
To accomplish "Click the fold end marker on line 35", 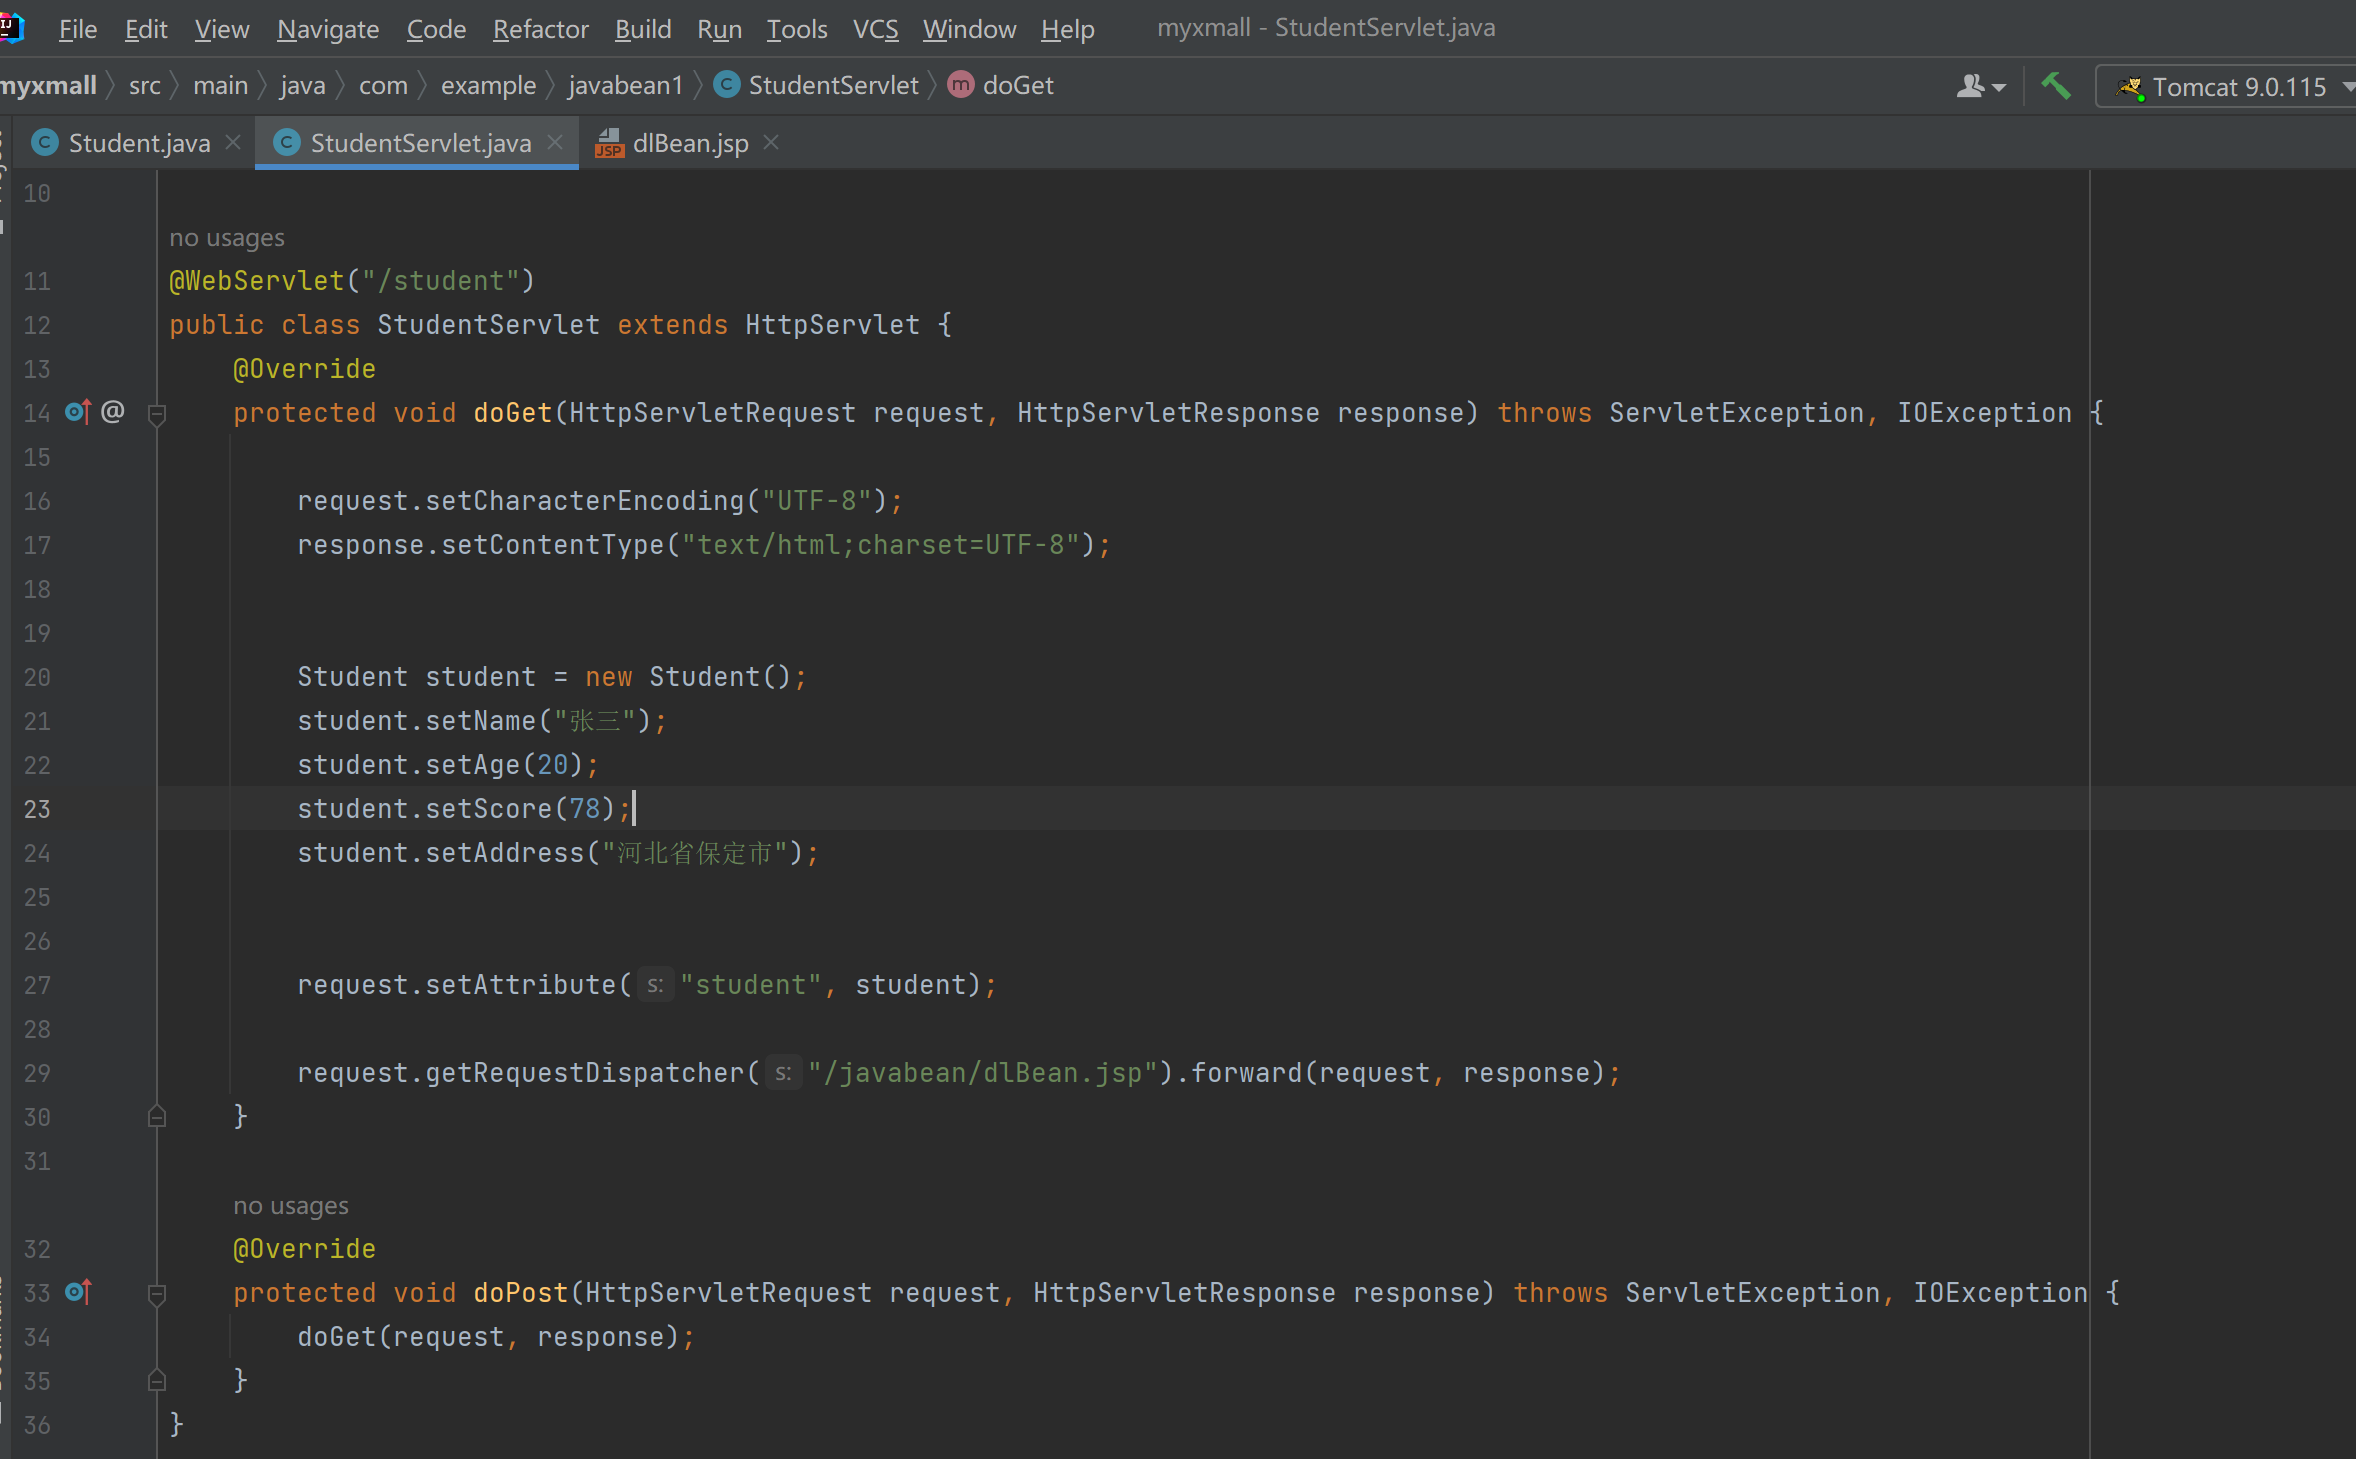I will point(157,1380).
